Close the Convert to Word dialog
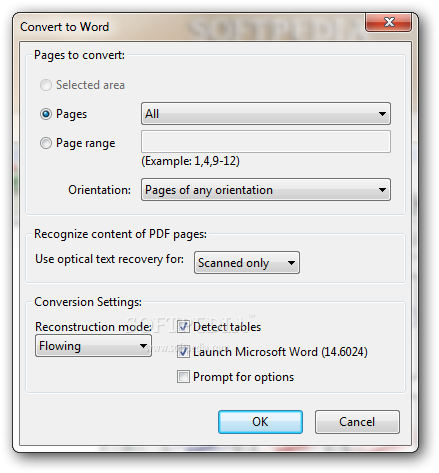The image size is (439, 473). 388,22
